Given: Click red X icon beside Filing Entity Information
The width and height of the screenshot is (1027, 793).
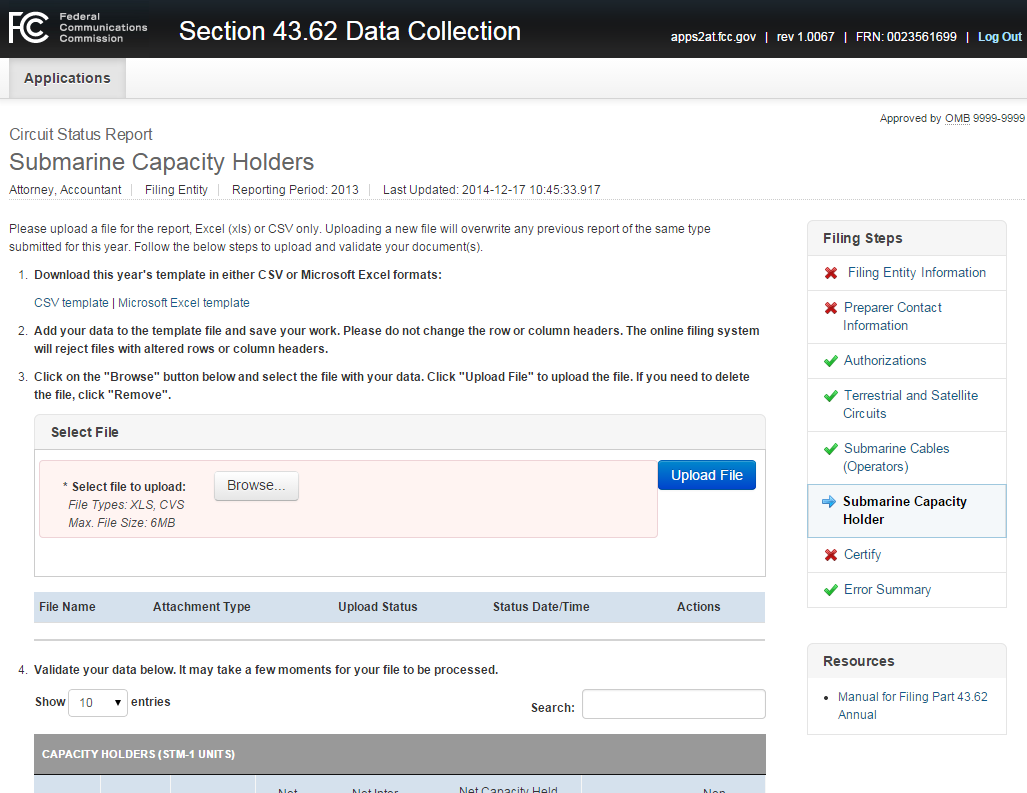Looking at the screenshot, I should coord(830,273).
